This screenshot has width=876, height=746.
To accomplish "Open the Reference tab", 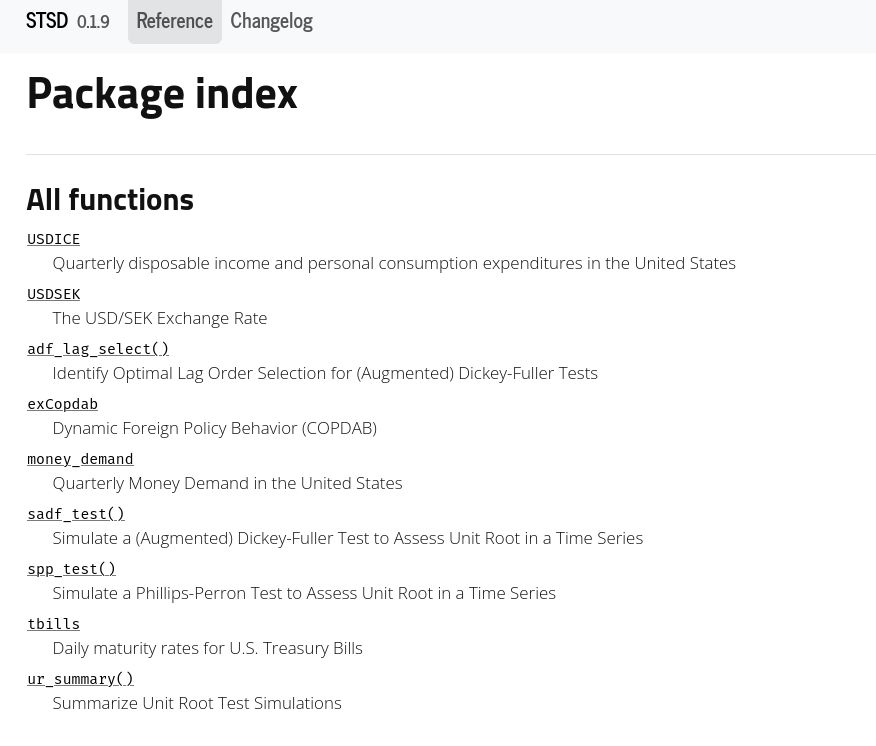I will tap(174, 21).
